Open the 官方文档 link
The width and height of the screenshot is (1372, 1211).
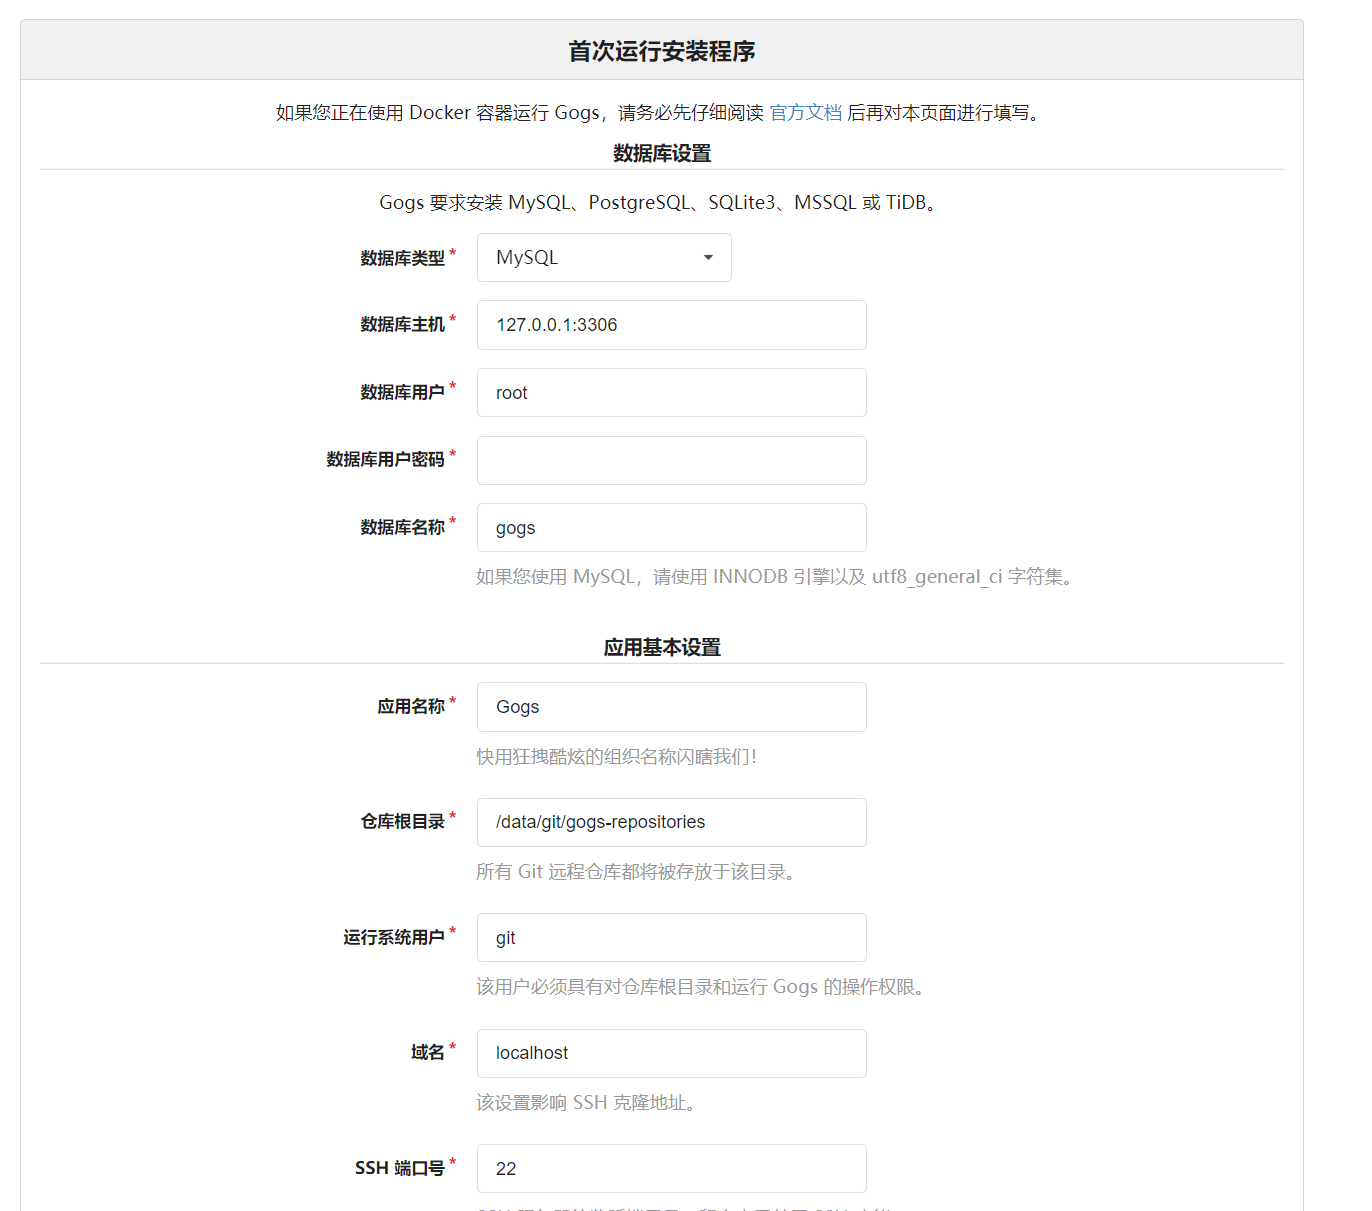point(805,113)
